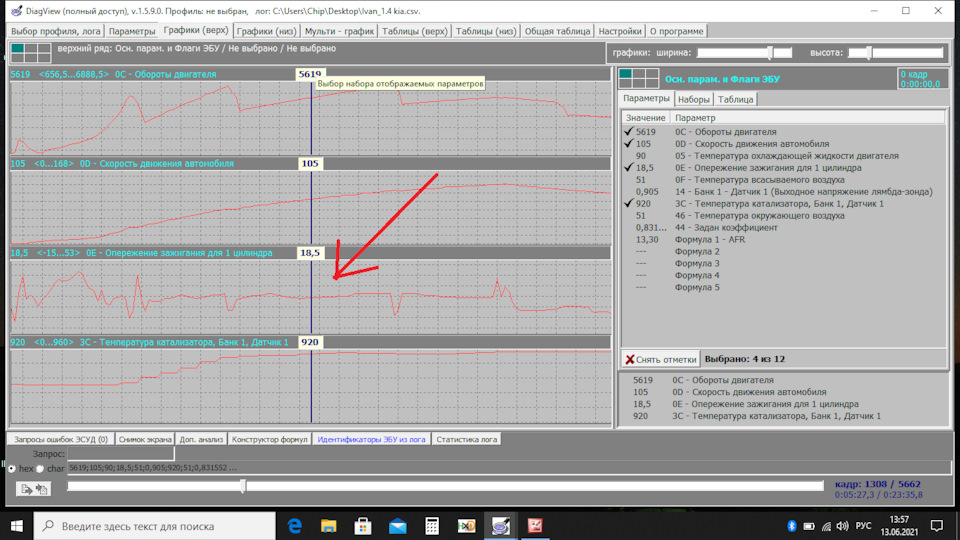This screenshot has width=960, height=540.
Task: Click the volume tray icon
Action: point(843,526)
